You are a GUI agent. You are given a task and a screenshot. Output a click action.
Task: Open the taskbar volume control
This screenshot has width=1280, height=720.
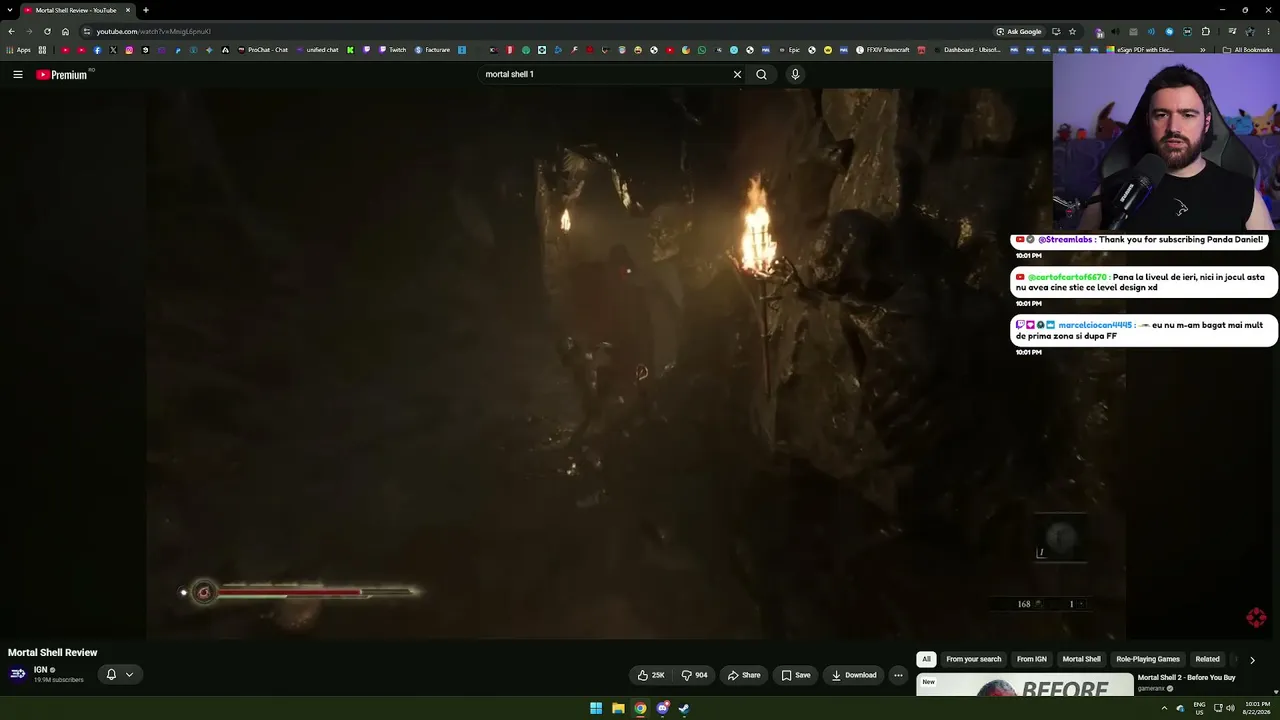point(1230,708)
